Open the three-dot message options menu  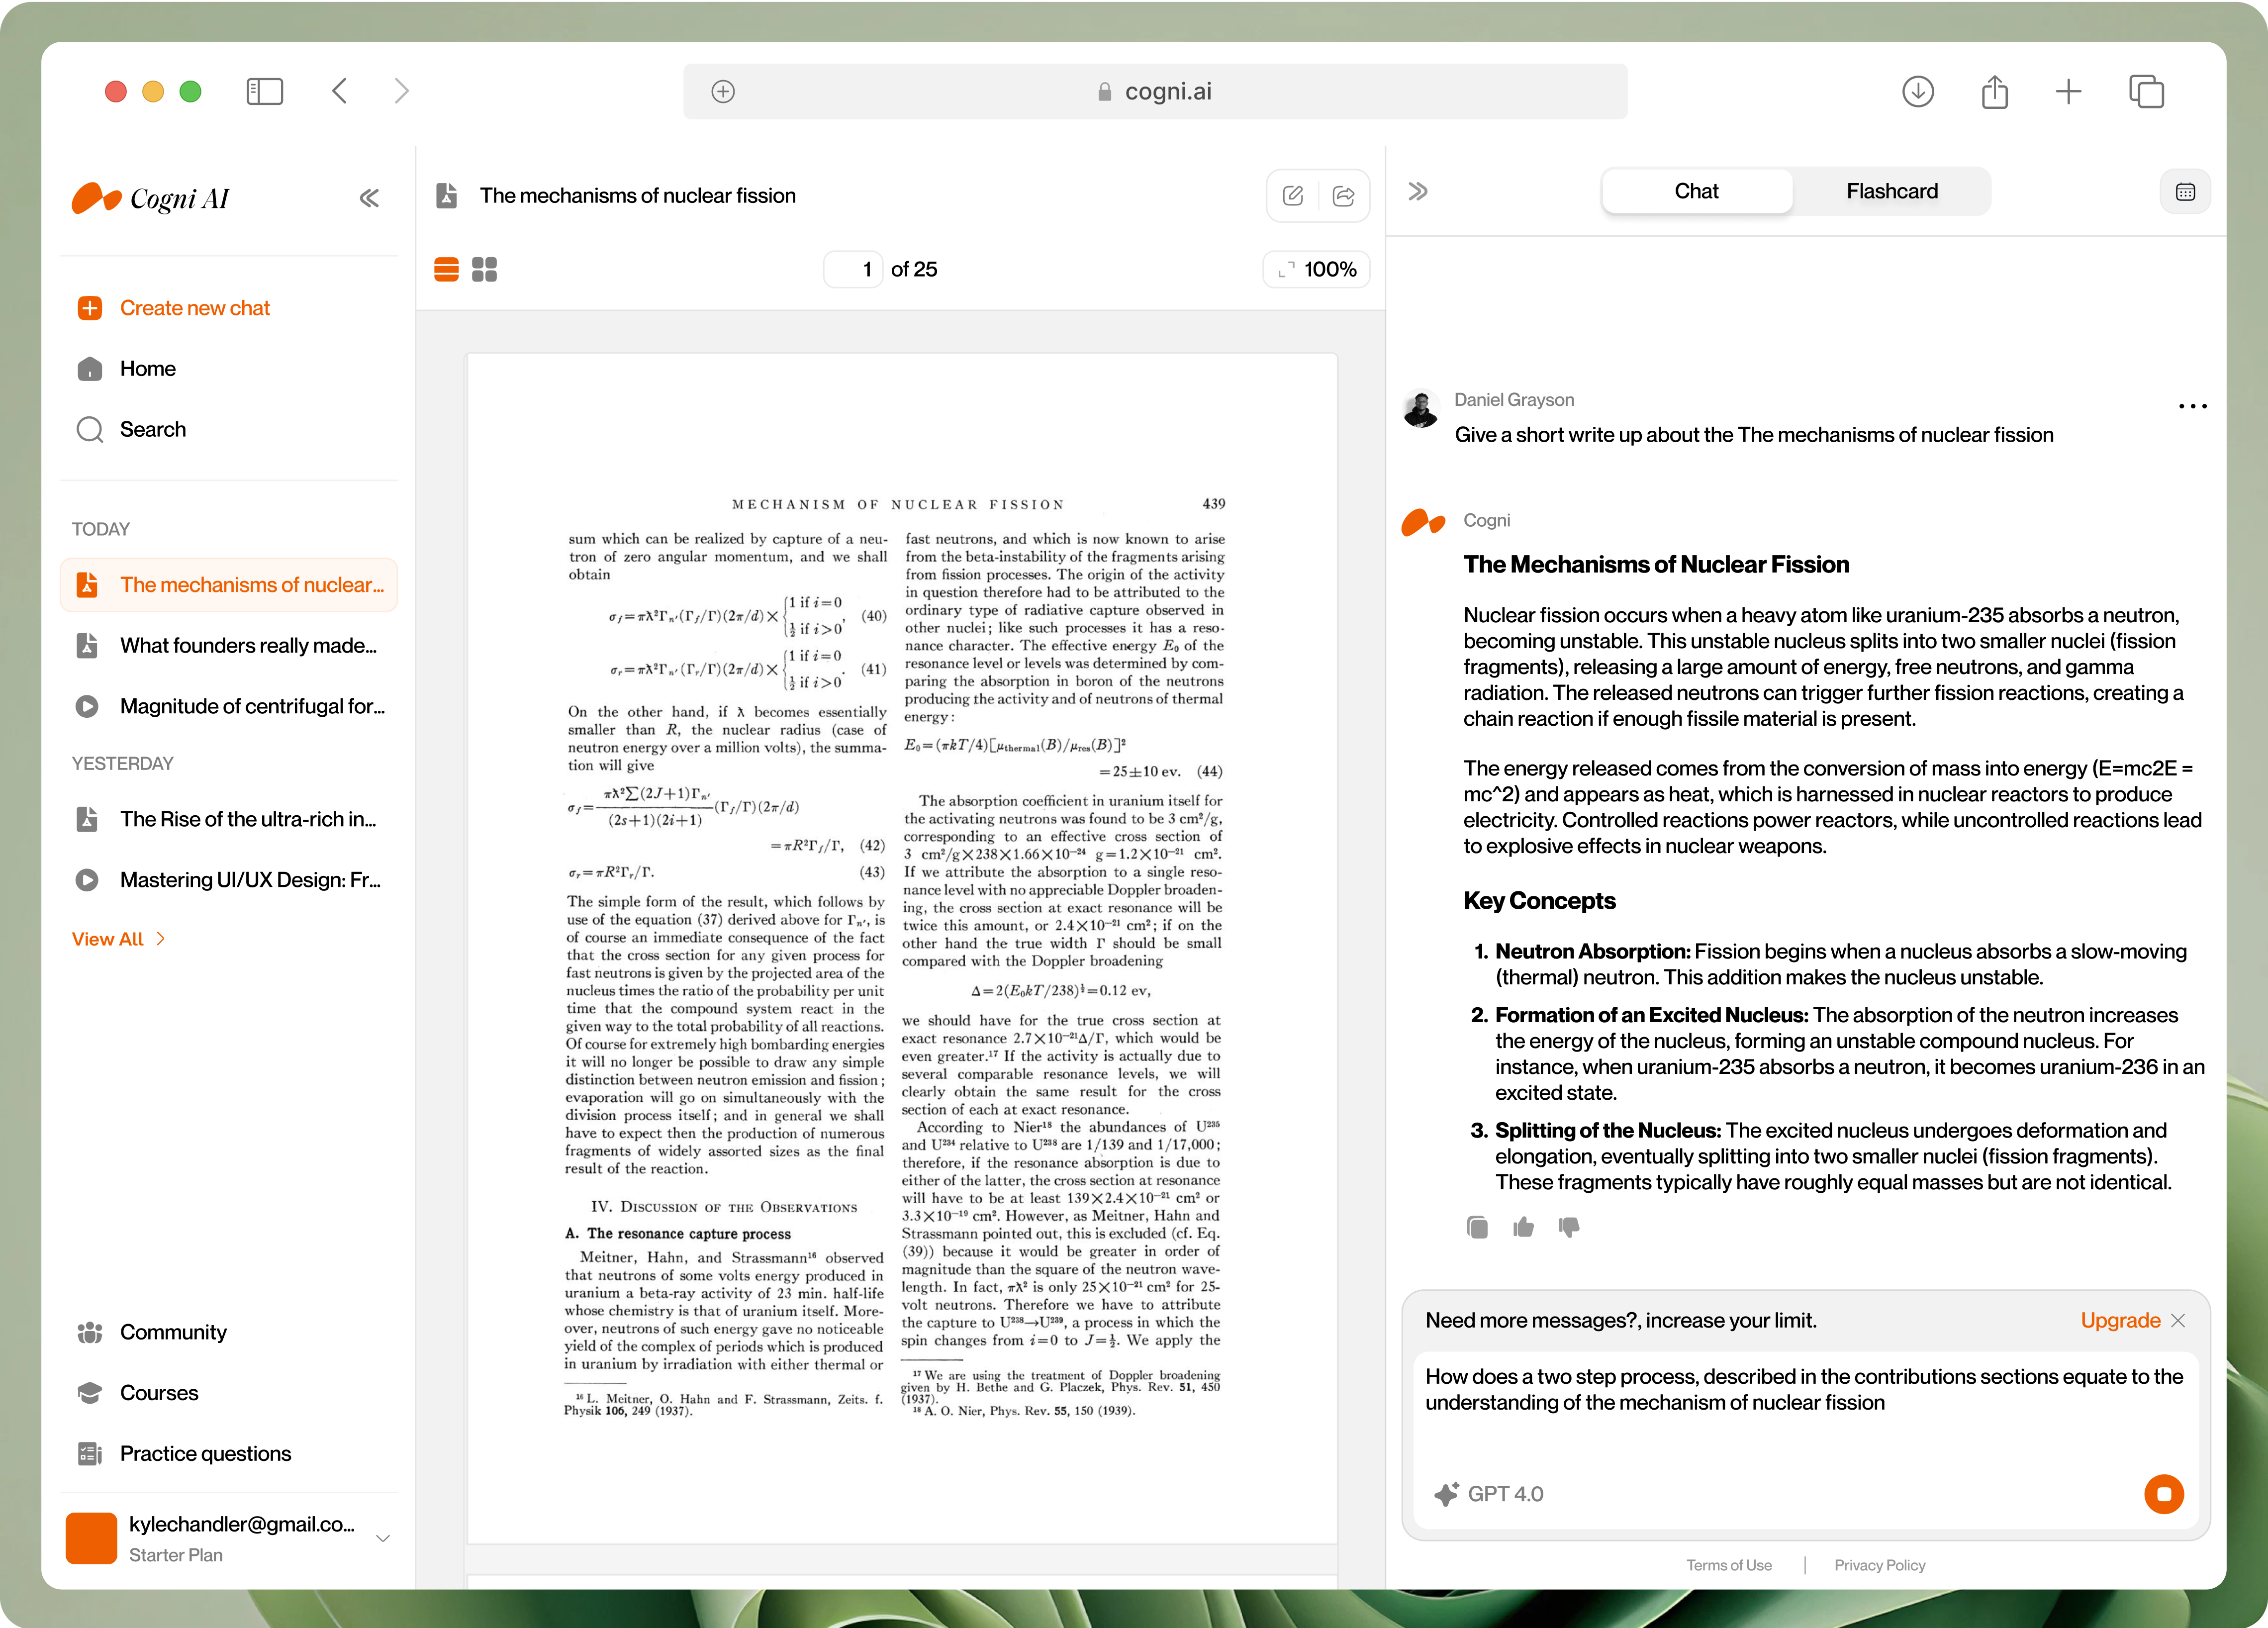(x=2192, y=407)
